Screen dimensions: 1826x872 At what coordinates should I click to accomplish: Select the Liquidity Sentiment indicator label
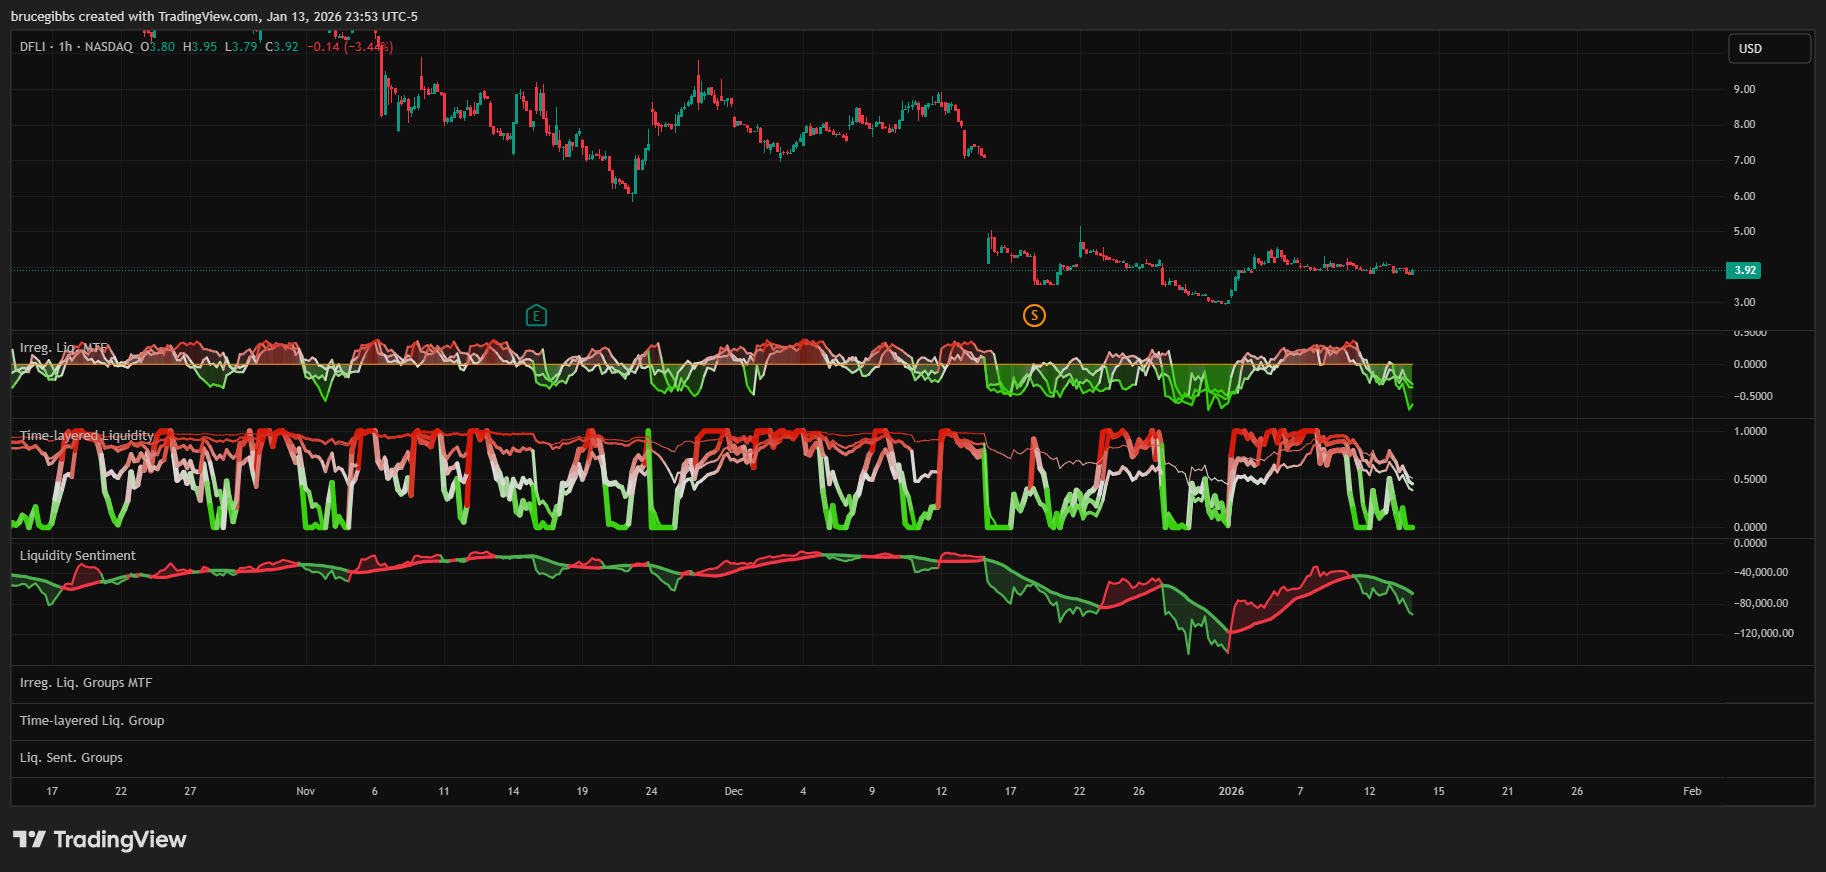(78, 556)
